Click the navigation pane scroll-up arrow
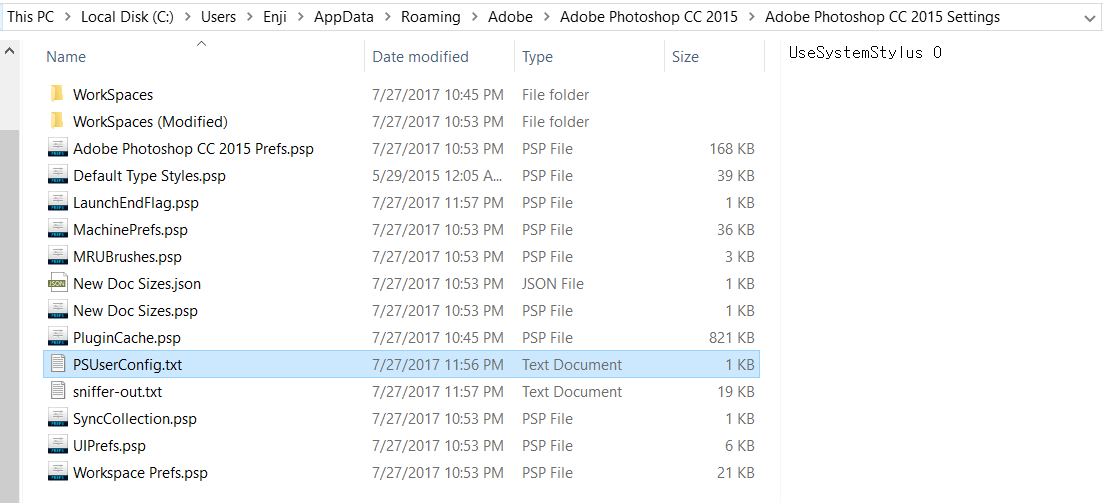 click(10, 51)
